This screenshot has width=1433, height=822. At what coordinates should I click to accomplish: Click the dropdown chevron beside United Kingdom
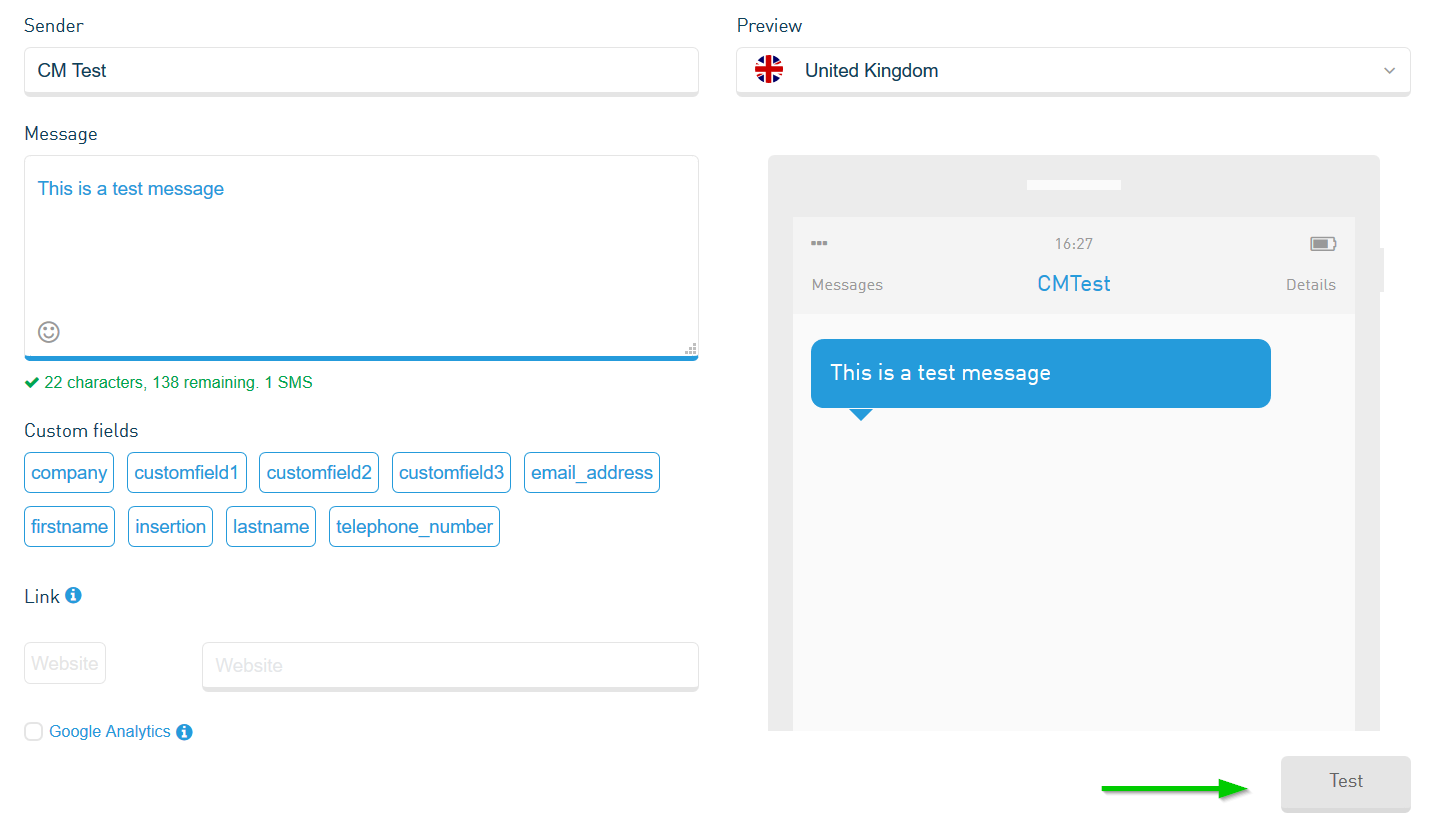(1389, 71)
